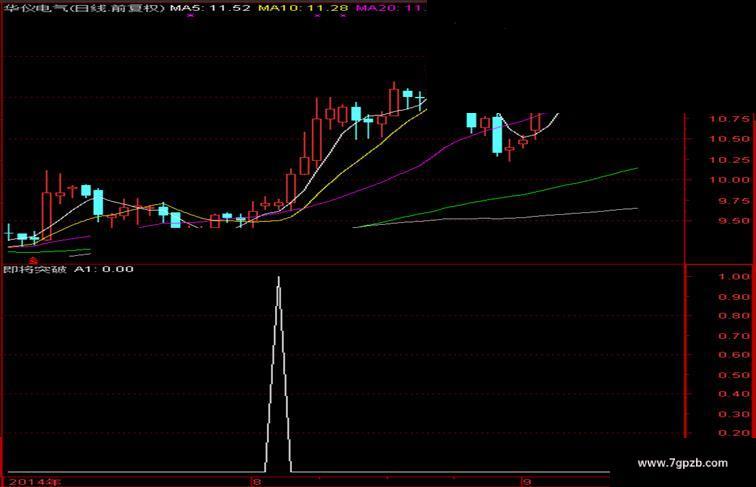This screenshot has width=756, height=487.
Task: Click the 0.90 indicator axis label
Action: [x=734, y=297]
